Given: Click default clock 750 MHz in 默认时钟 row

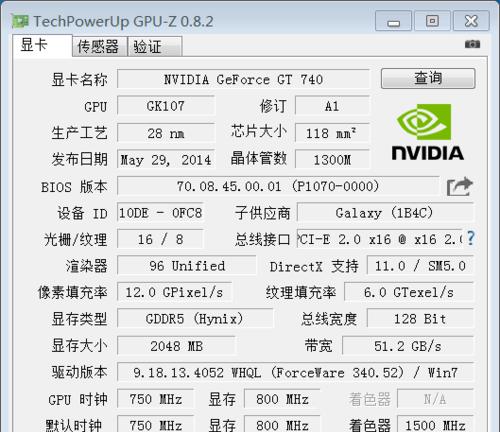Looking at the screenshot, I should tap(155, 424).
